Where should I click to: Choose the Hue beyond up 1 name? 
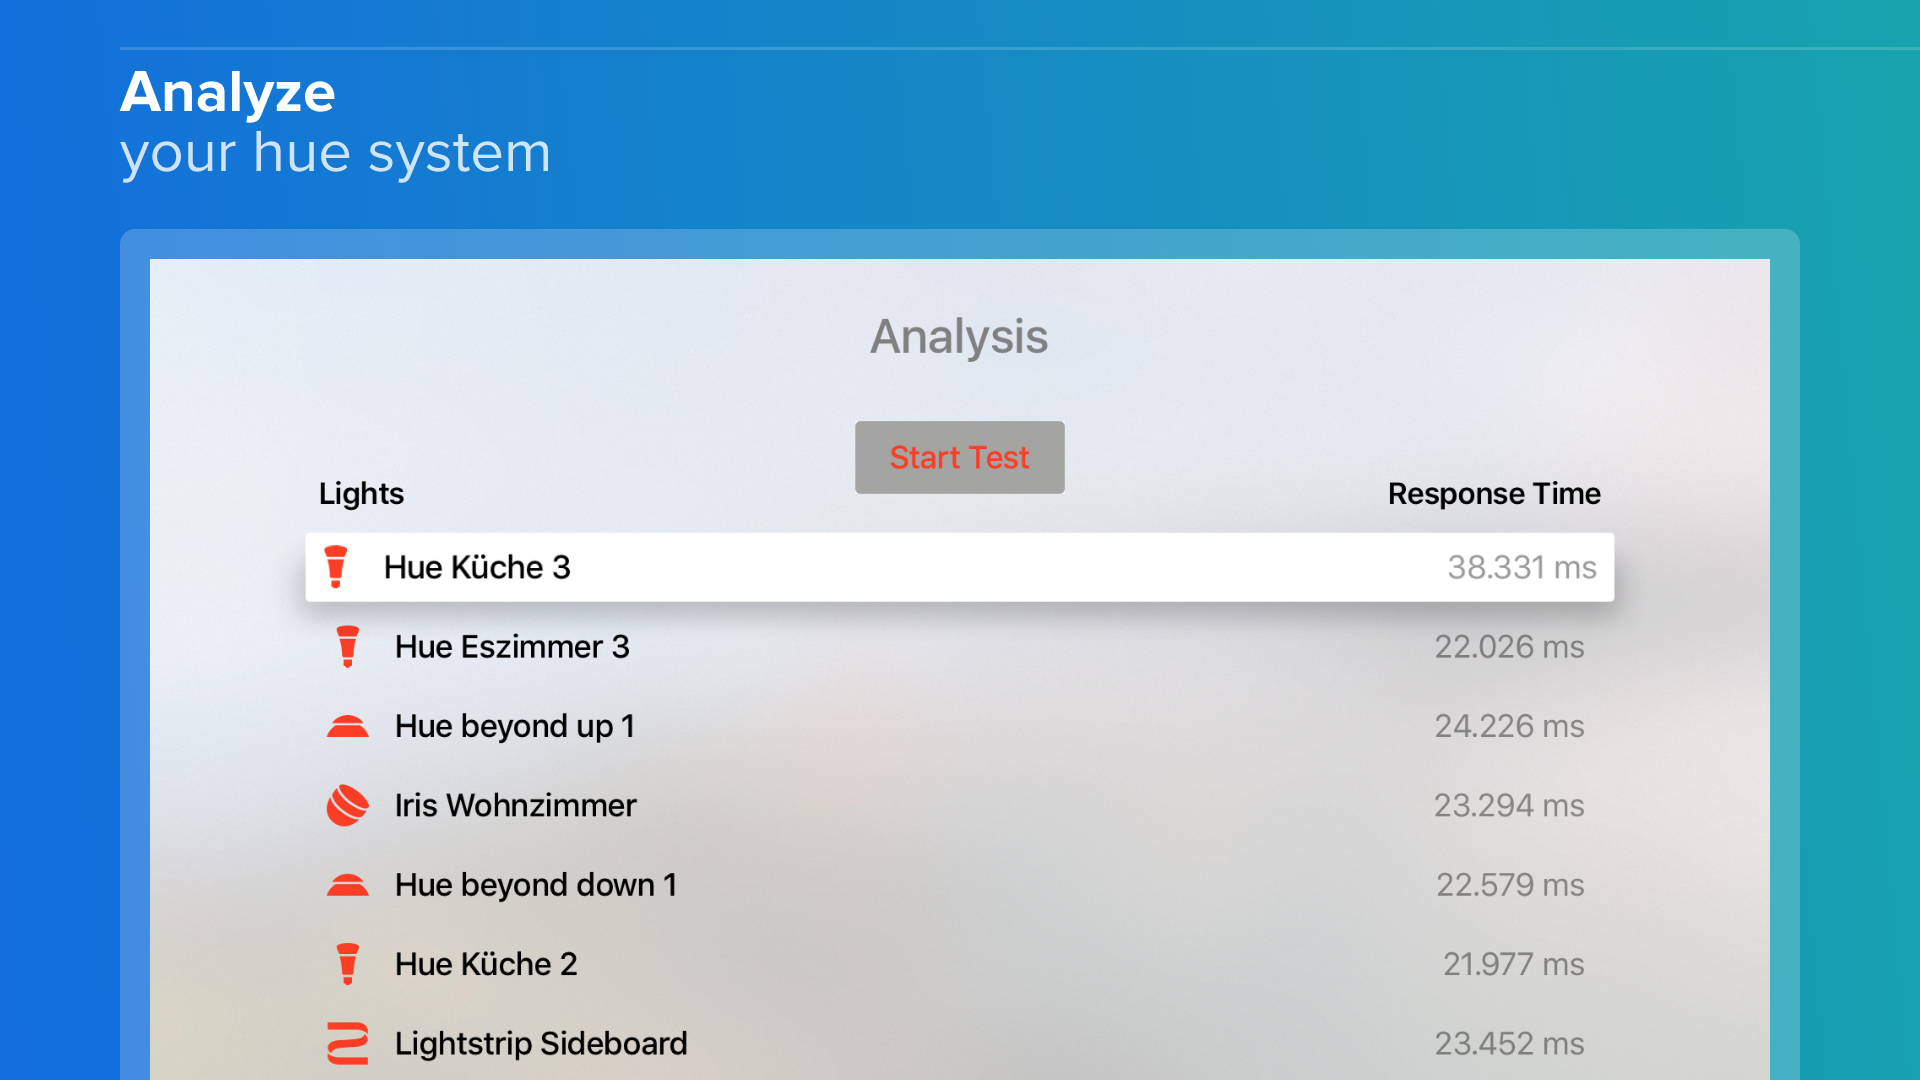(515, 727)
